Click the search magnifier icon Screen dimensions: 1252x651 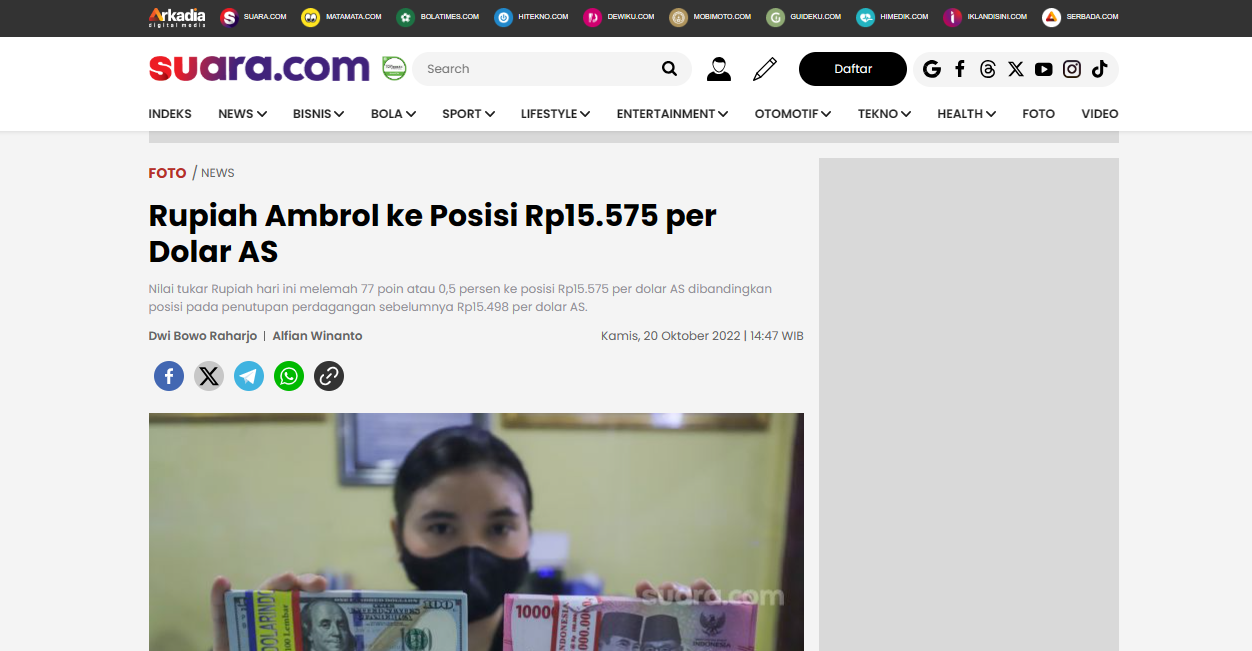click(670, 69)
